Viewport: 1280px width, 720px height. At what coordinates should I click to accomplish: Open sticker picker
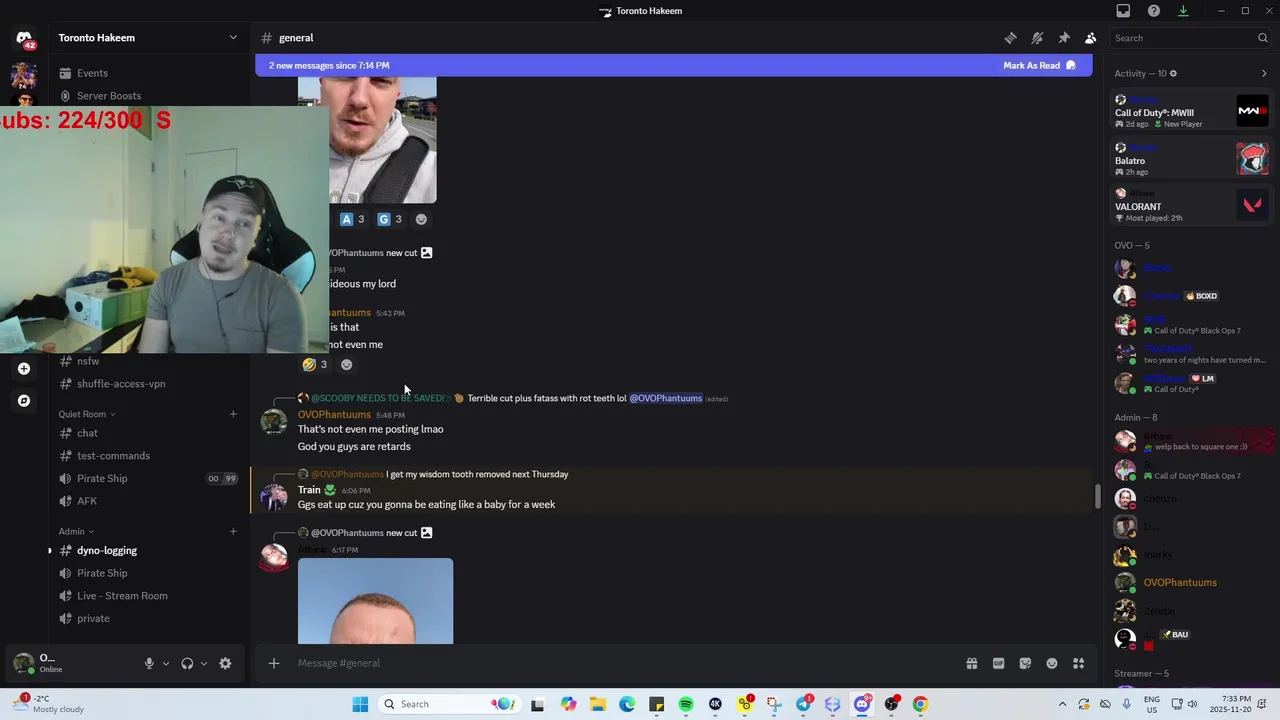pos(1025,663)
